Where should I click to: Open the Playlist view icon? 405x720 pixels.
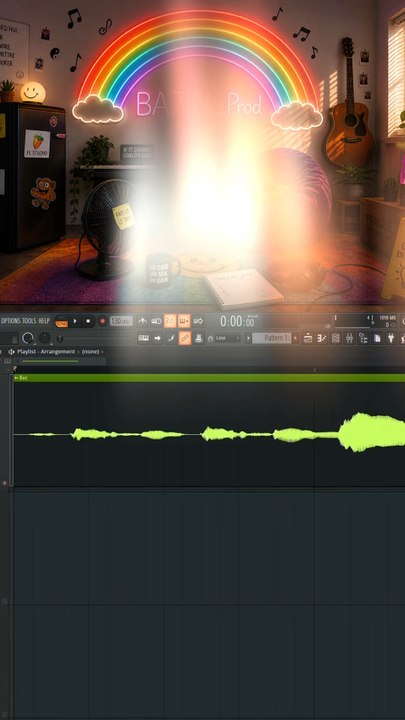[308, 338]
